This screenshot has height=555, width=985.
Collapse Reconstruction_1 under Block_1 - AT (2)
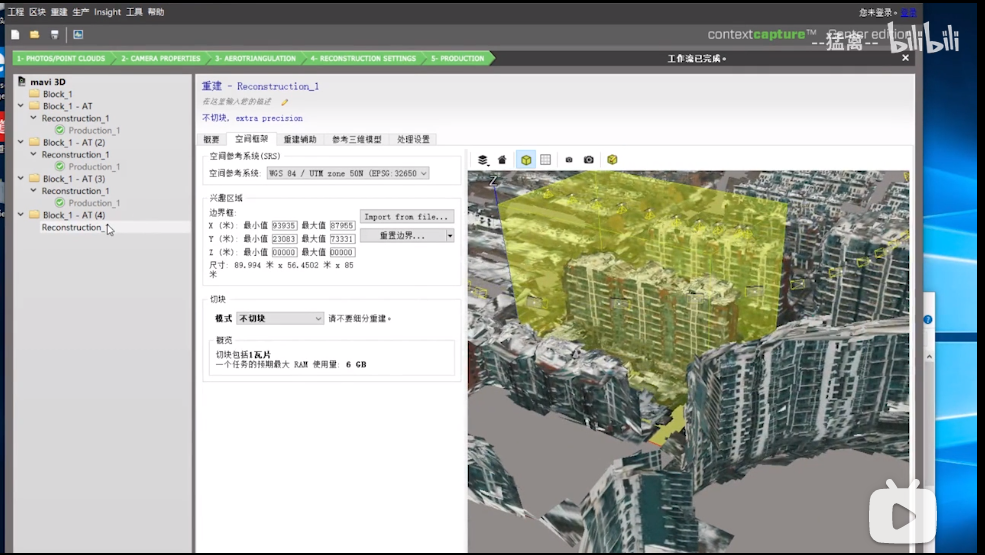33,154
